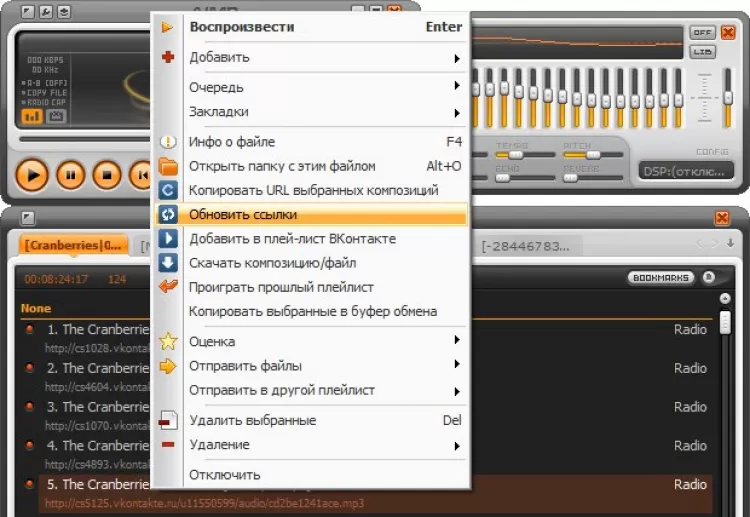
Task: Click the None group header
Action: (36, 308)
